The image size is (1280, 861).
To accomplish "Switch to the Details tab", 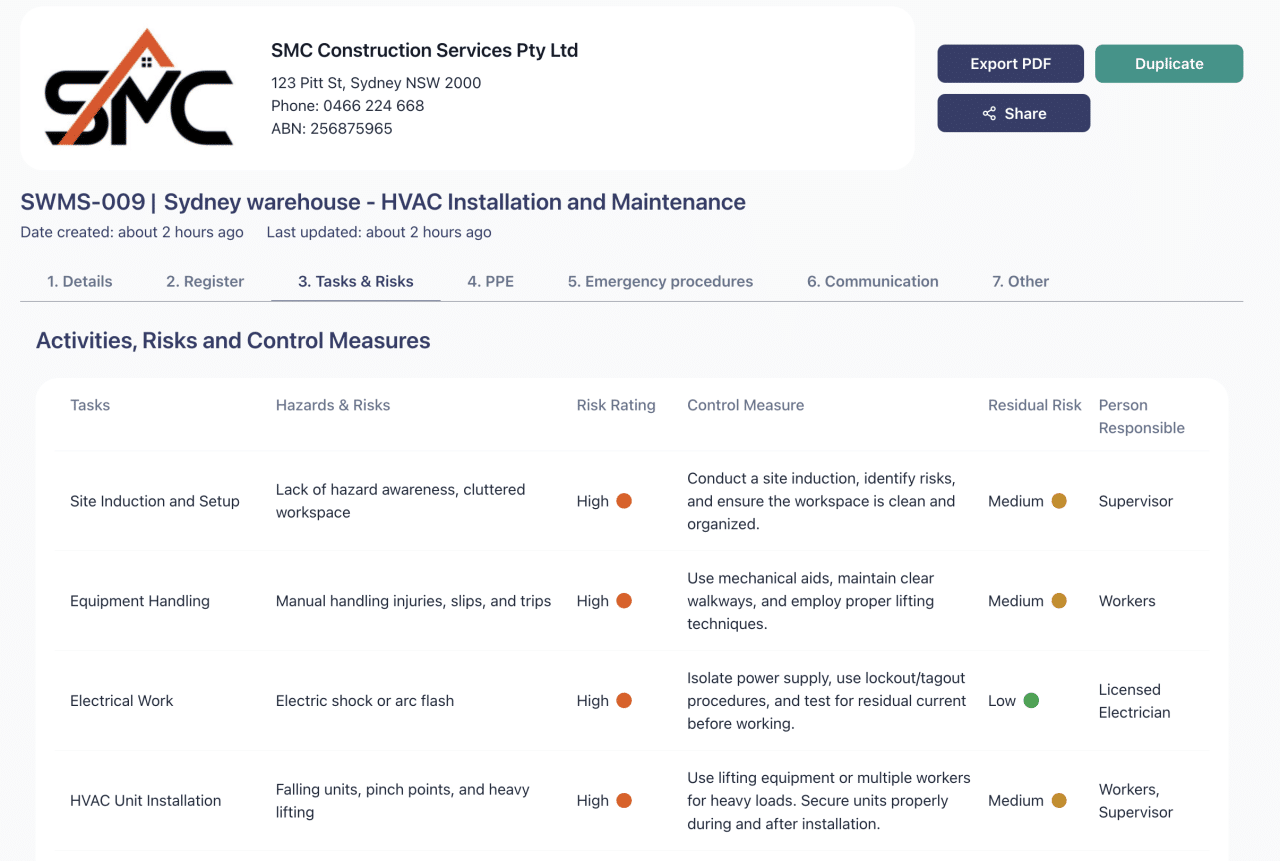I will pyautogui.click(x=79, y=281).
